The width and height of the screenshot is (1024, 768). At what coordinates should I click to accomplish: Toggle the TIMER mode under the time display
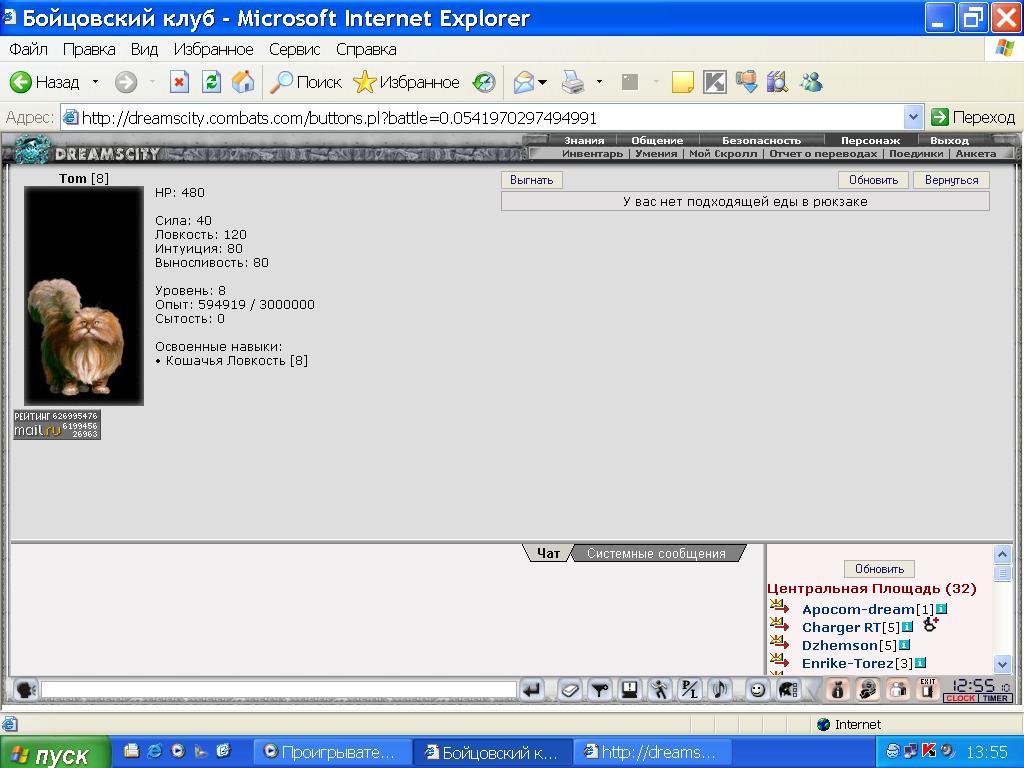pyautogui.click(x=995, y=698)
